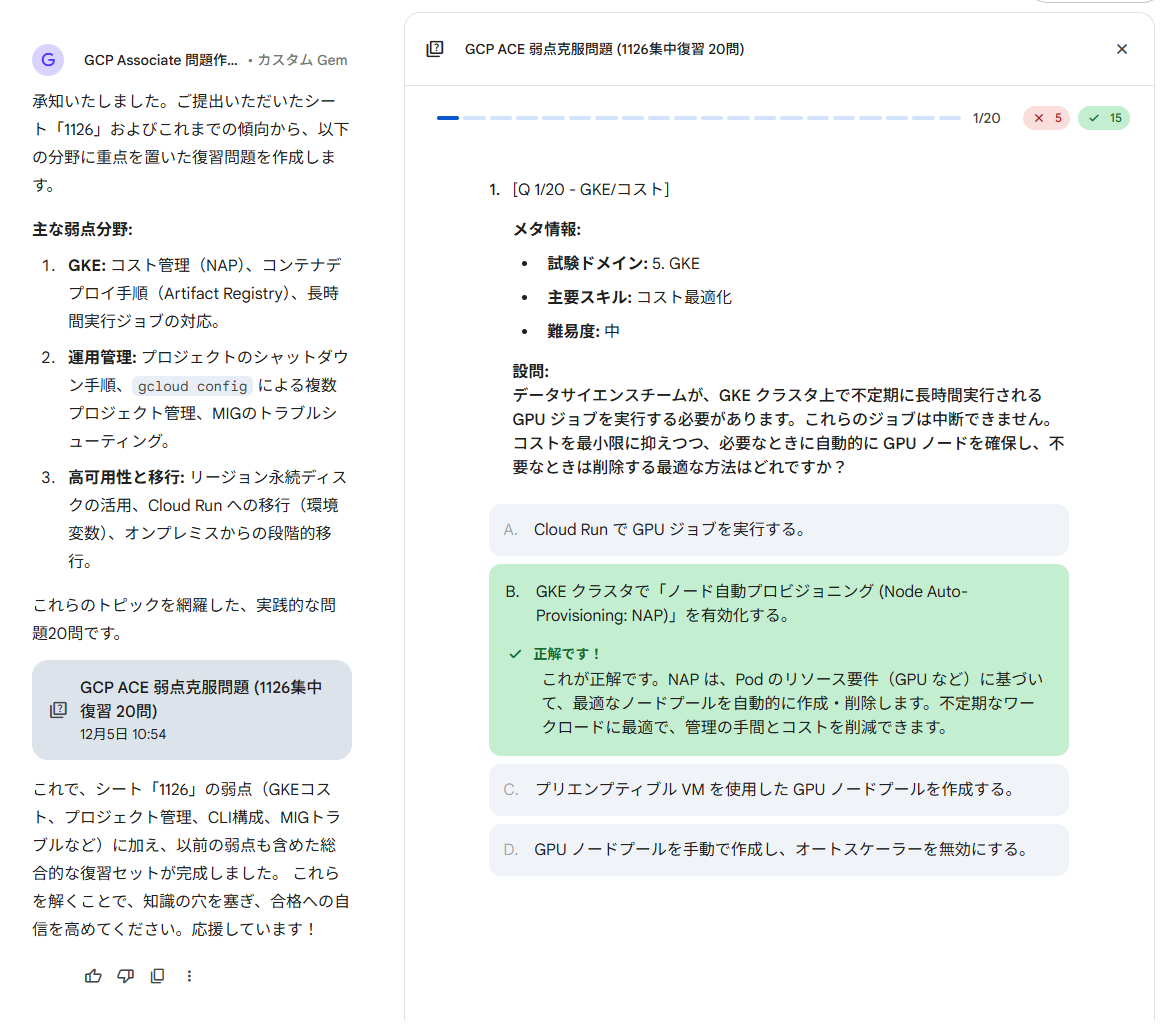The height and width of the screenshot is (1026, 1165).
Task: Click the thumbs down icon under the response
Action: coord(125,976)
